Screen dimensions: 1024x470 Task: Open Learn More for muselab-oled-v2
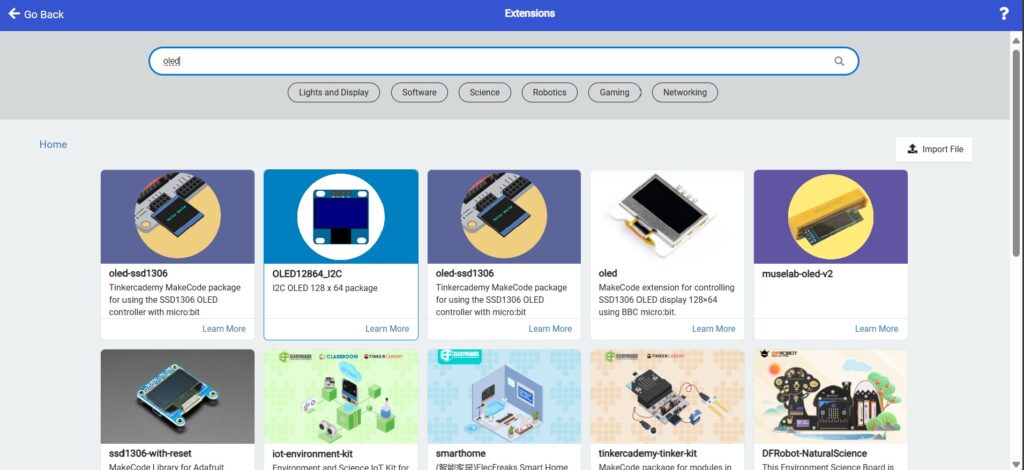[876, 328]
